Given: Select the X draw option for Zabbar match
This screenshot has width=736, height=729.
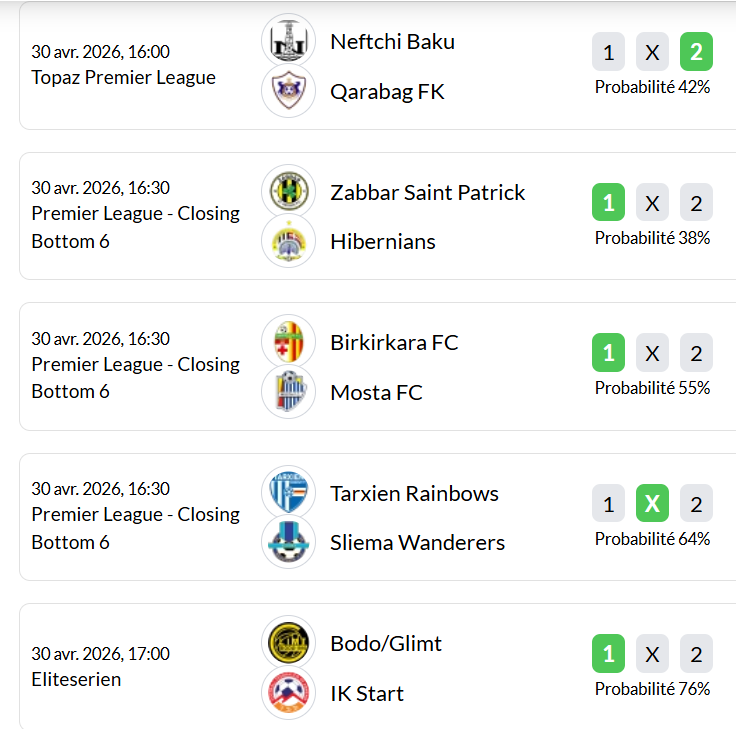Looking at the screenshot, I should (x=652, y=203).
